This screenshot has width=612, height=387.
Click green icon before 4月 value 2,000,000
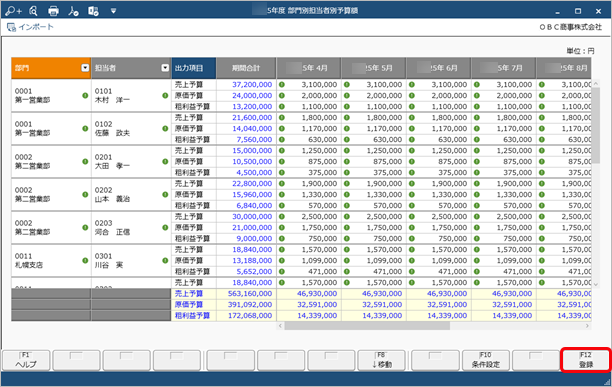click(282, 96)
